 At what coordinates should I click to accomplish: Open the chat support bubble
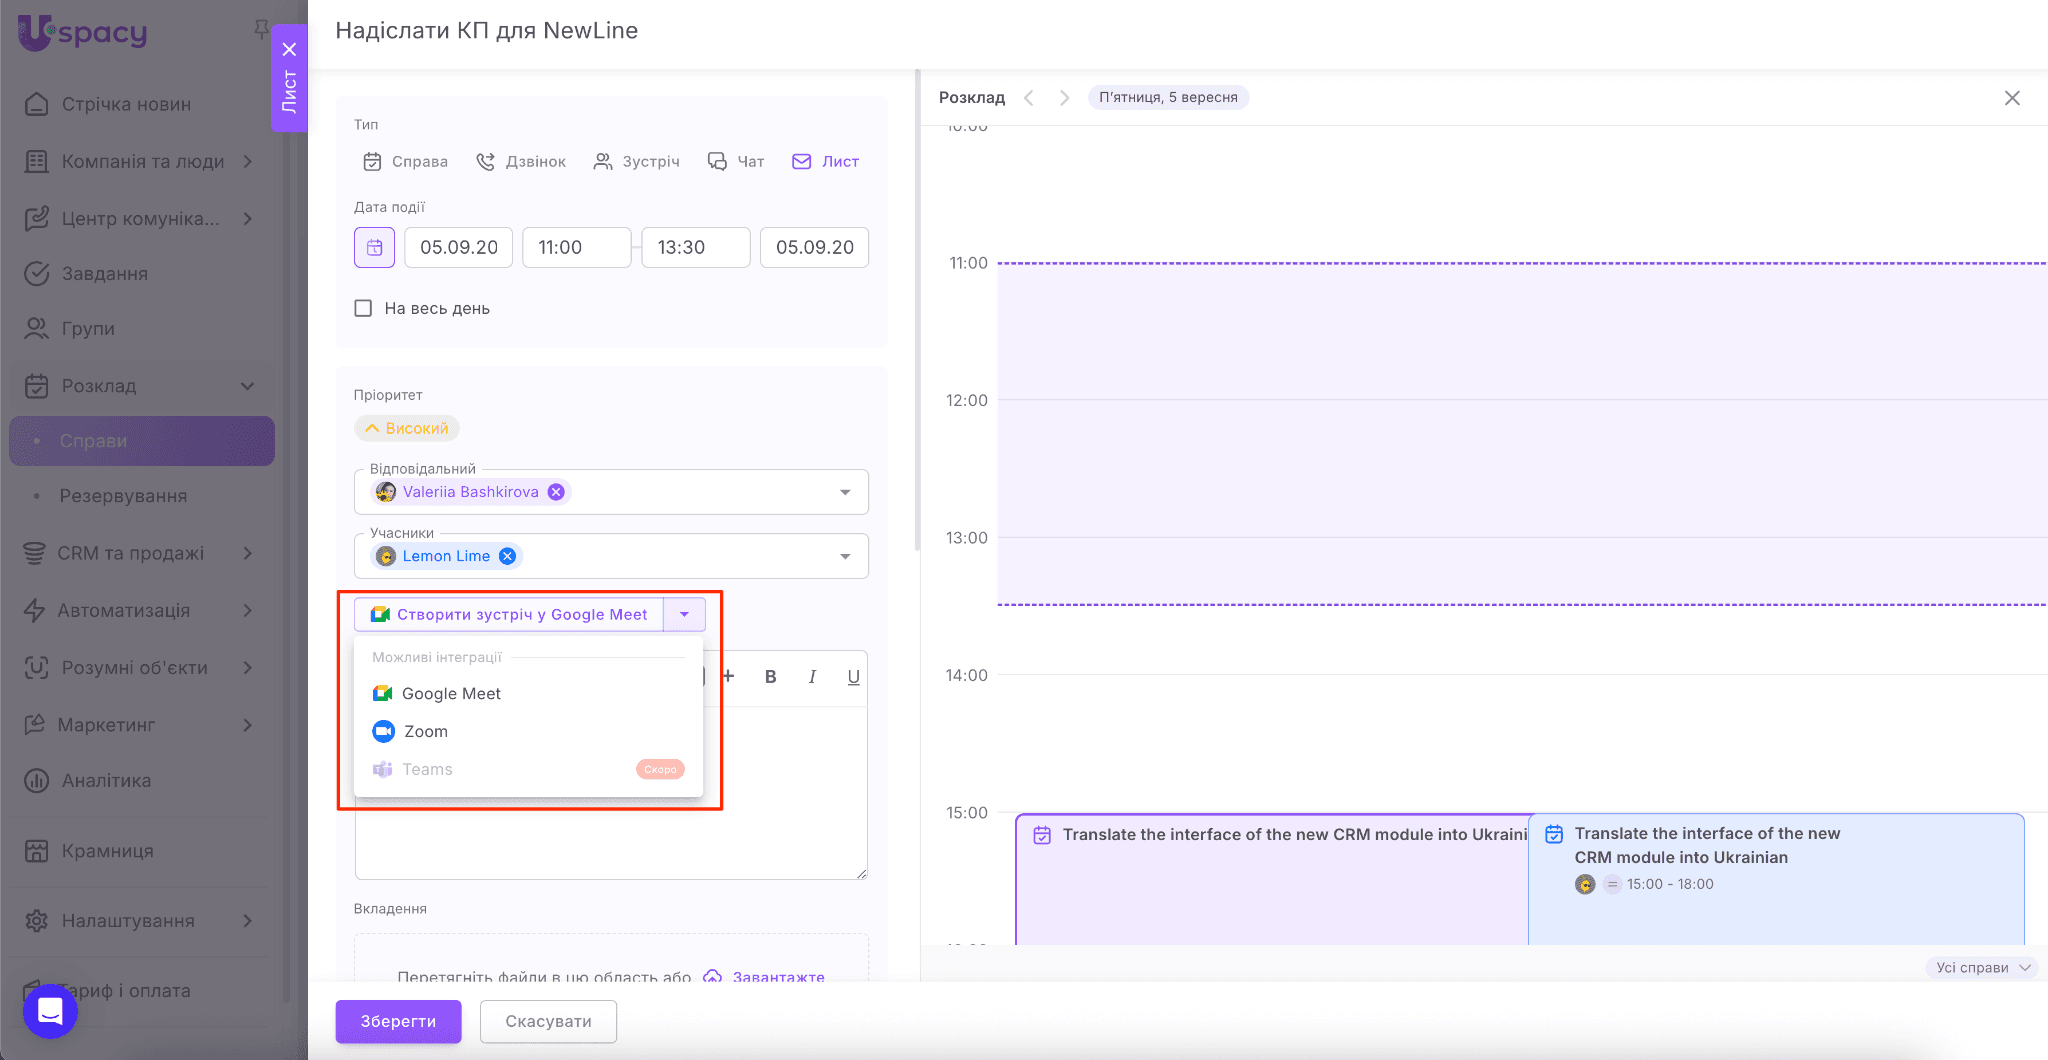pos(50,1011)
